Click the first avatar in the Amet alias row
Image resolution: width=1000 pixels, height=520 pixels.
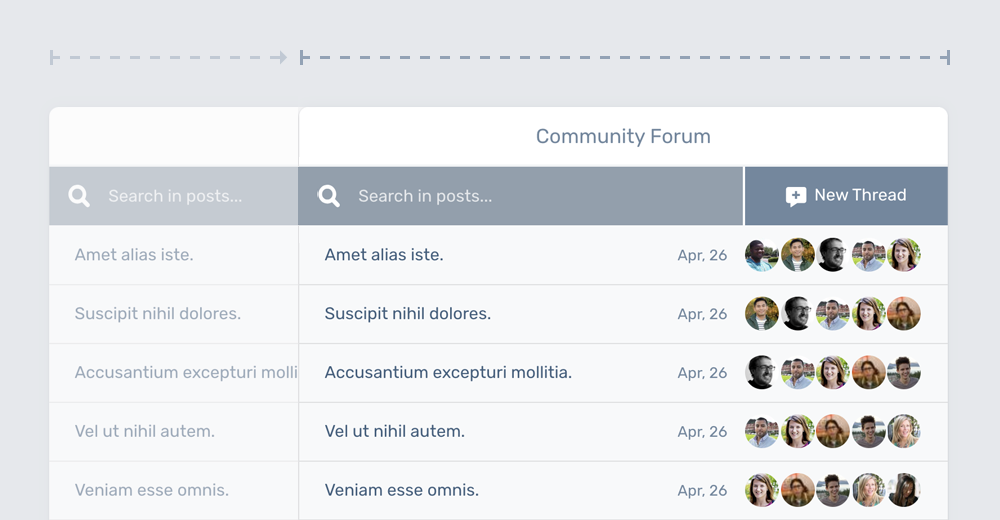[x=762, y=255]
